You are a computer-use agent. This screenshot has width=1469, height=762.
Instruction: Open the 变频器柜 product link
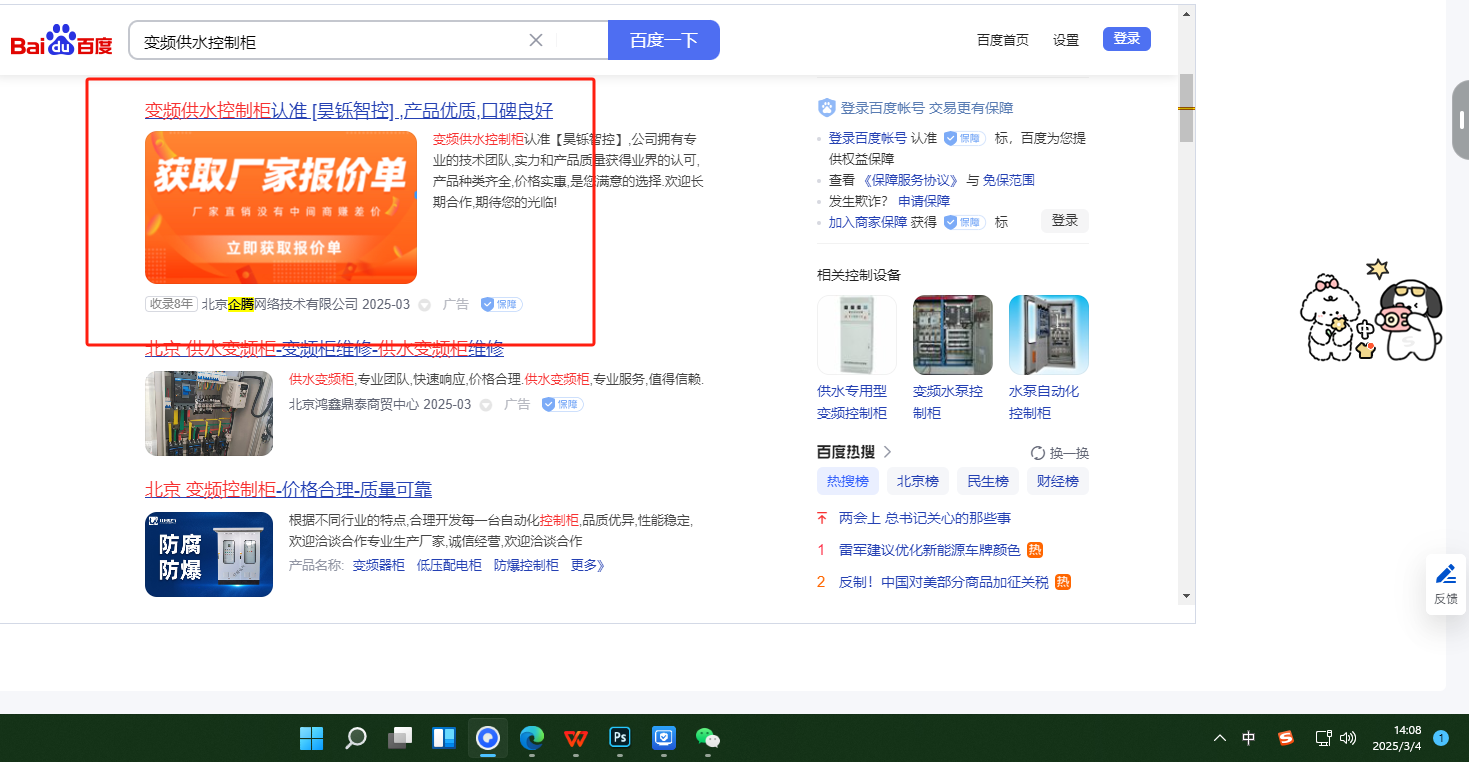click(x=379, y=565)
